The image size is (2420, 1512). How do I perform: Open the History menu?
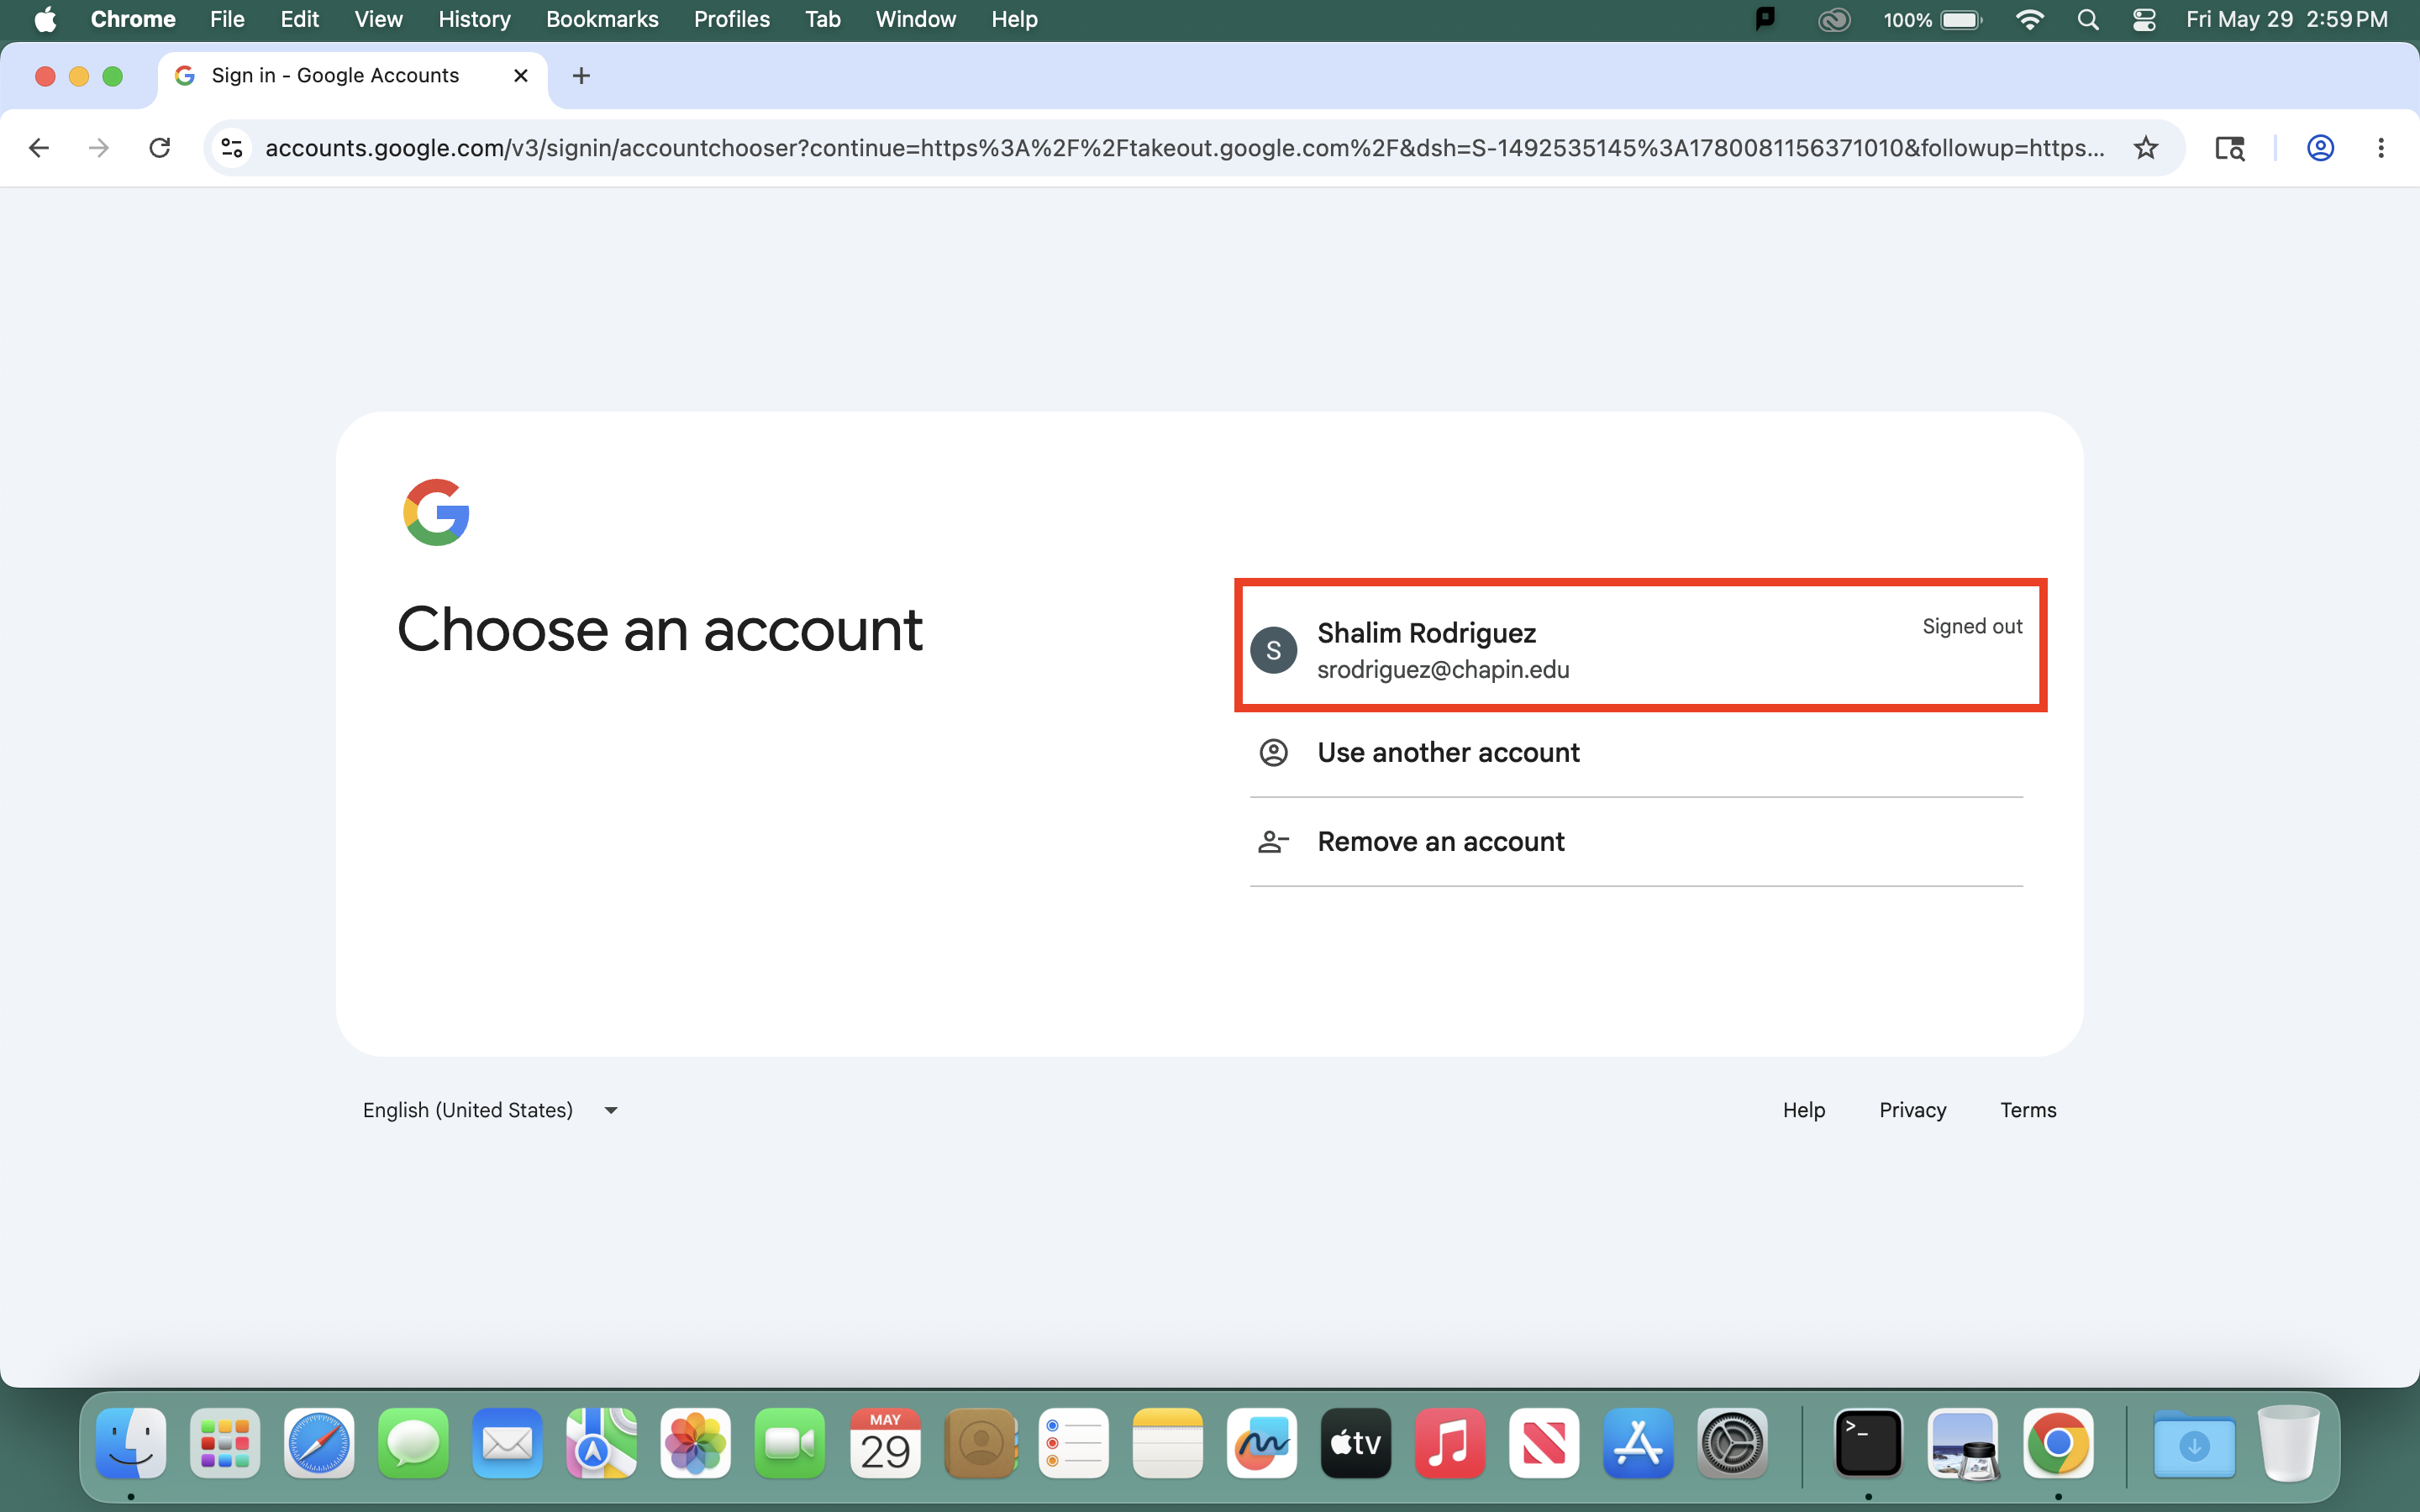[474, 19]
